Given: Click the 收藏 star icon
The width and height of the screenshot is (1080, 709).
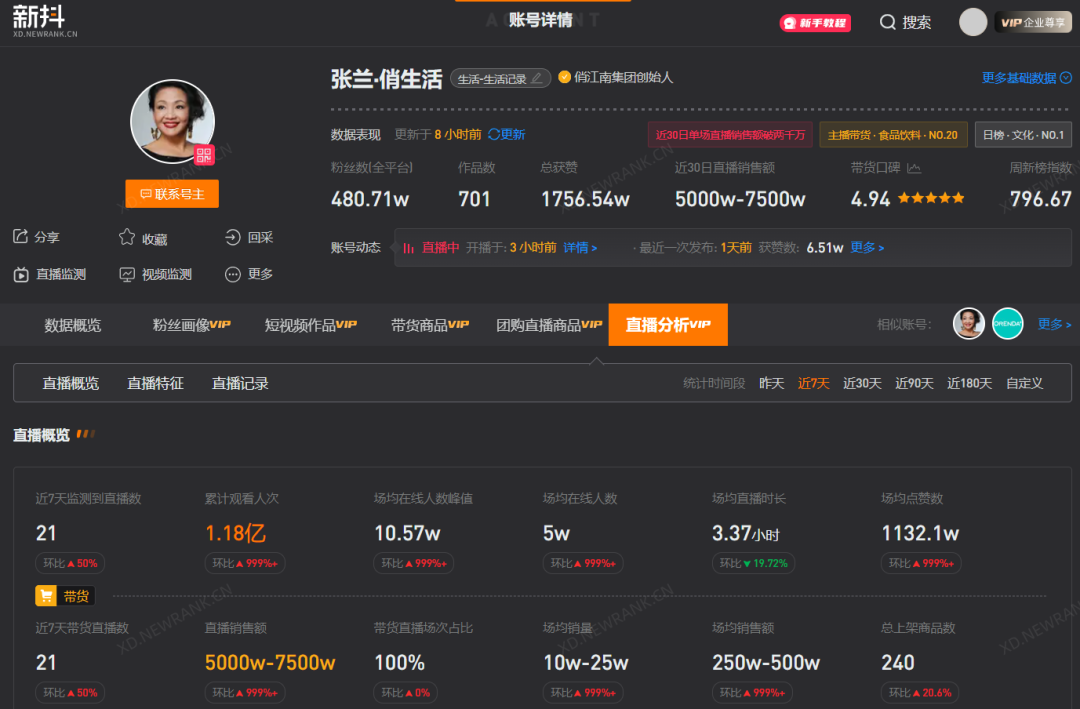Looking at the screenshot, I should (x=127, y=237).
